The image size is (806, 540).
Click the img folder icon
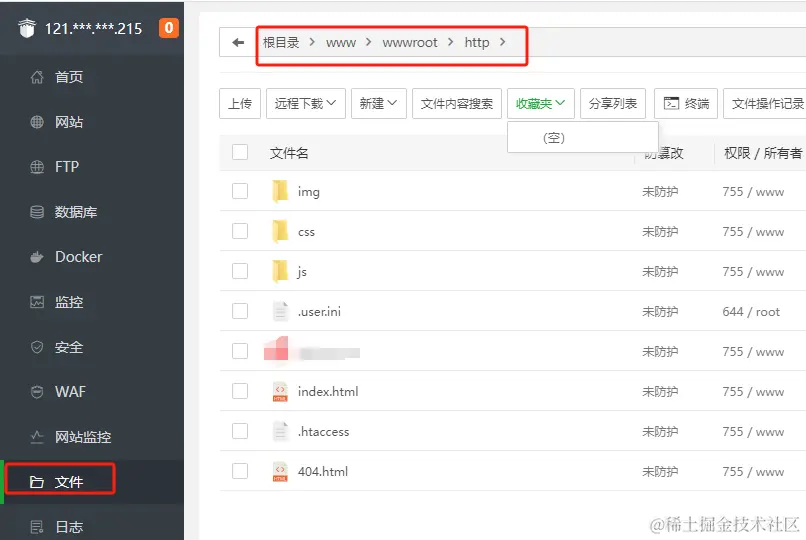pos(280,191)
